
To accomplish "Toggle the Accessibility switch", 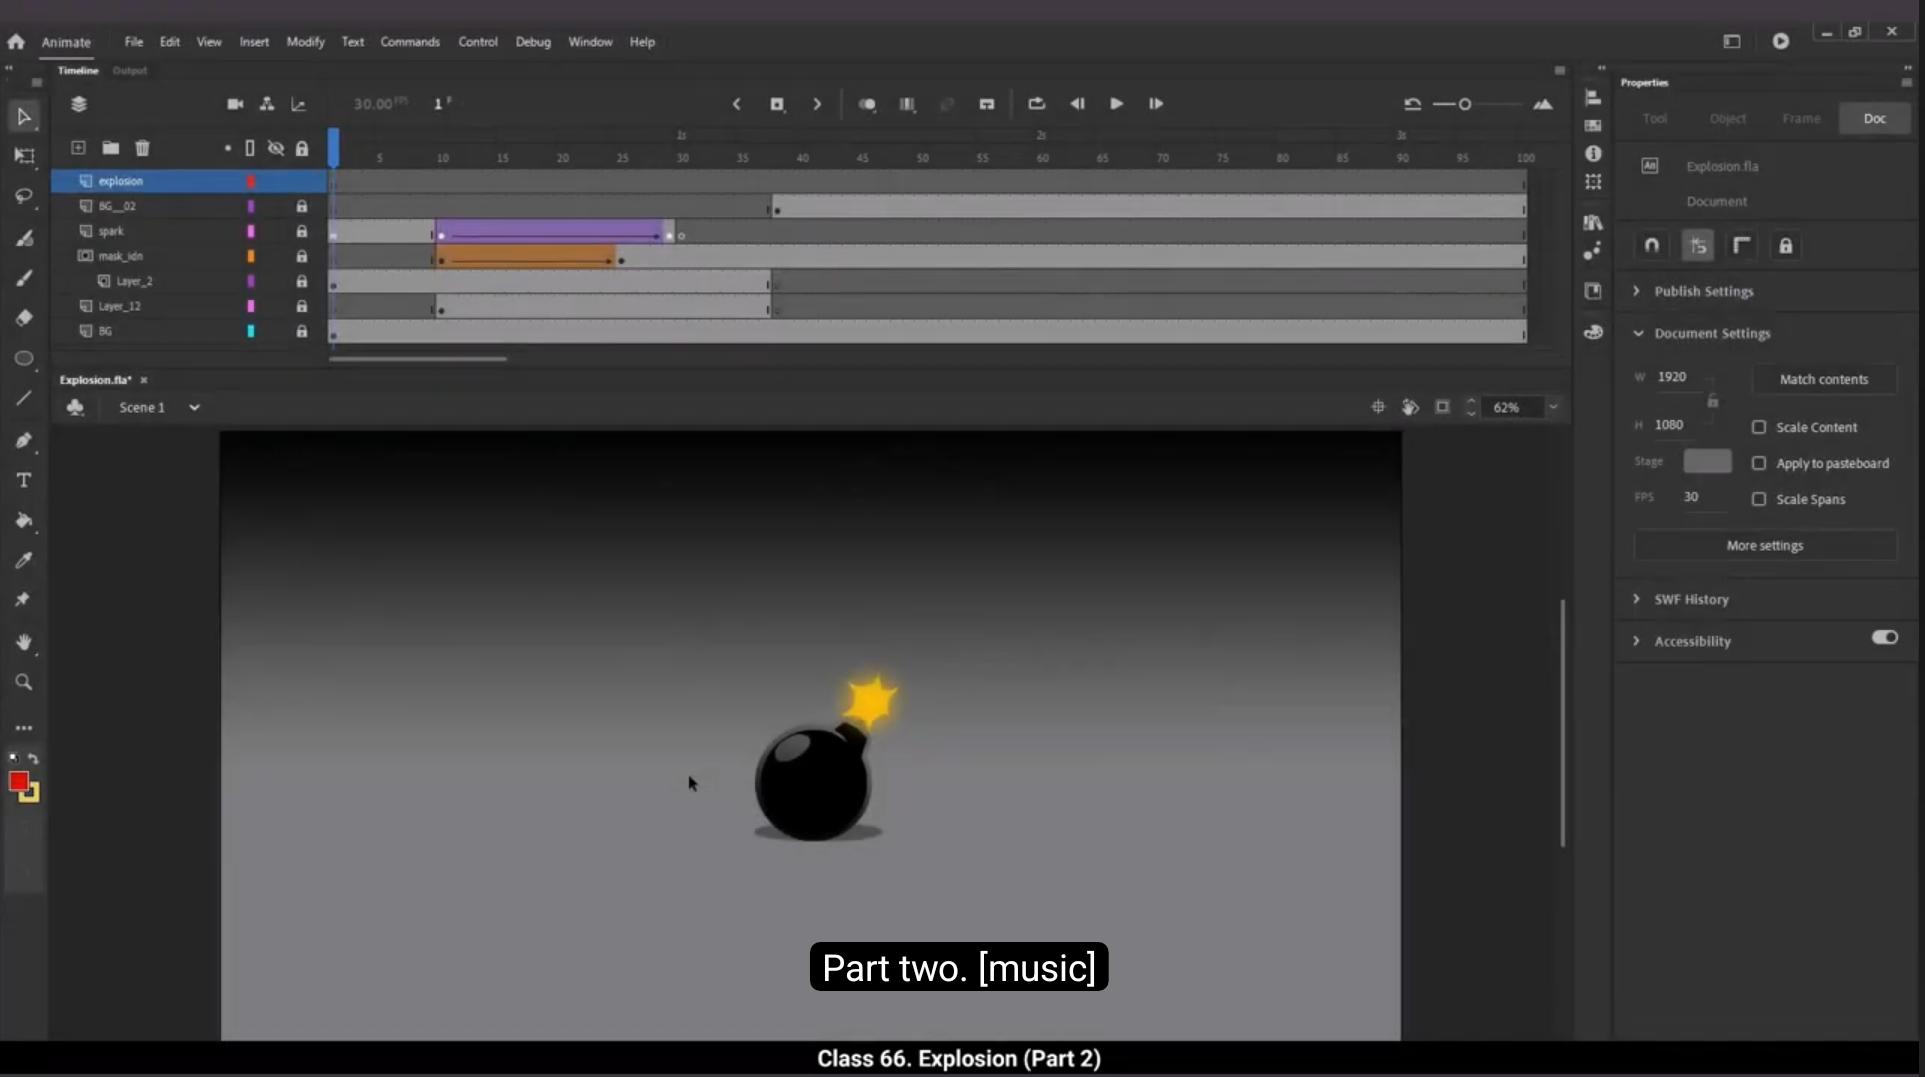I will click(1885, 638).
